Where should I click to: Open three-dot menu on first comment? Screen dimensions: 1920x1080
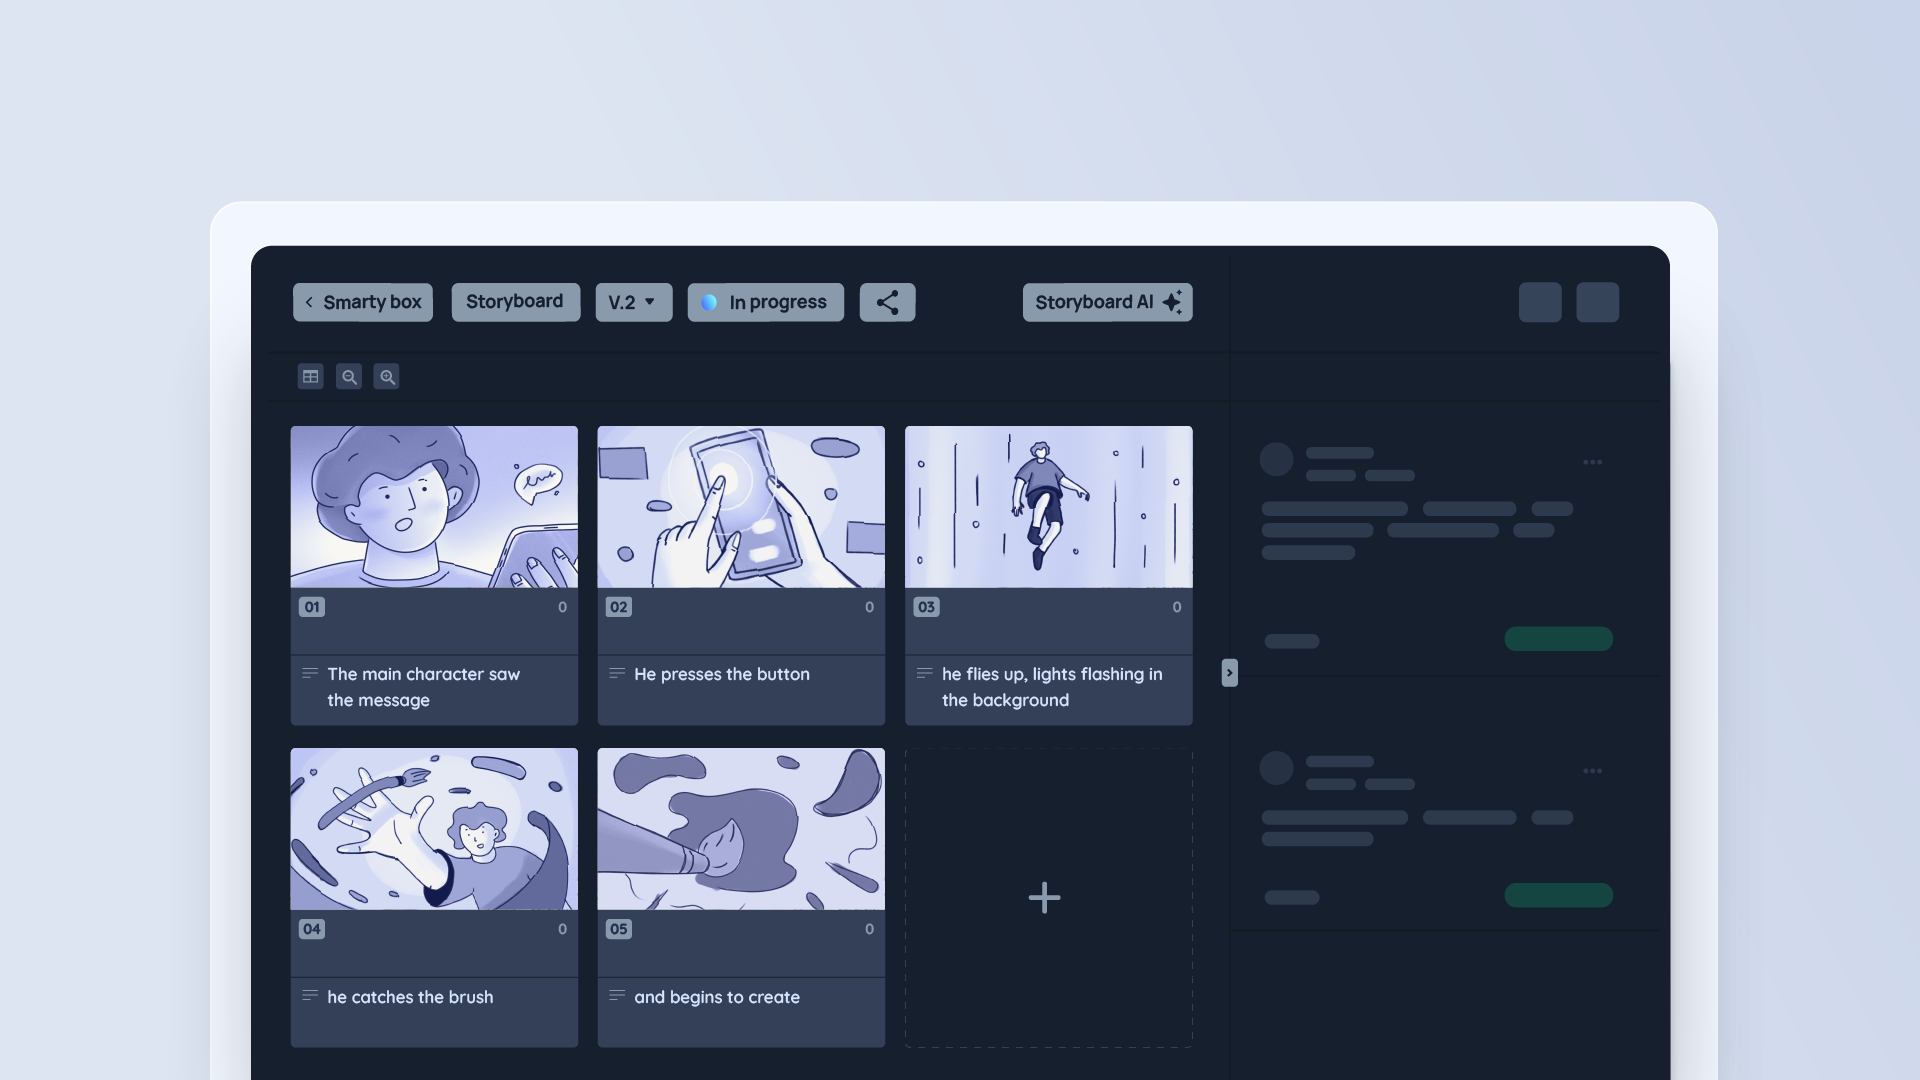(x=1592, y=462)
